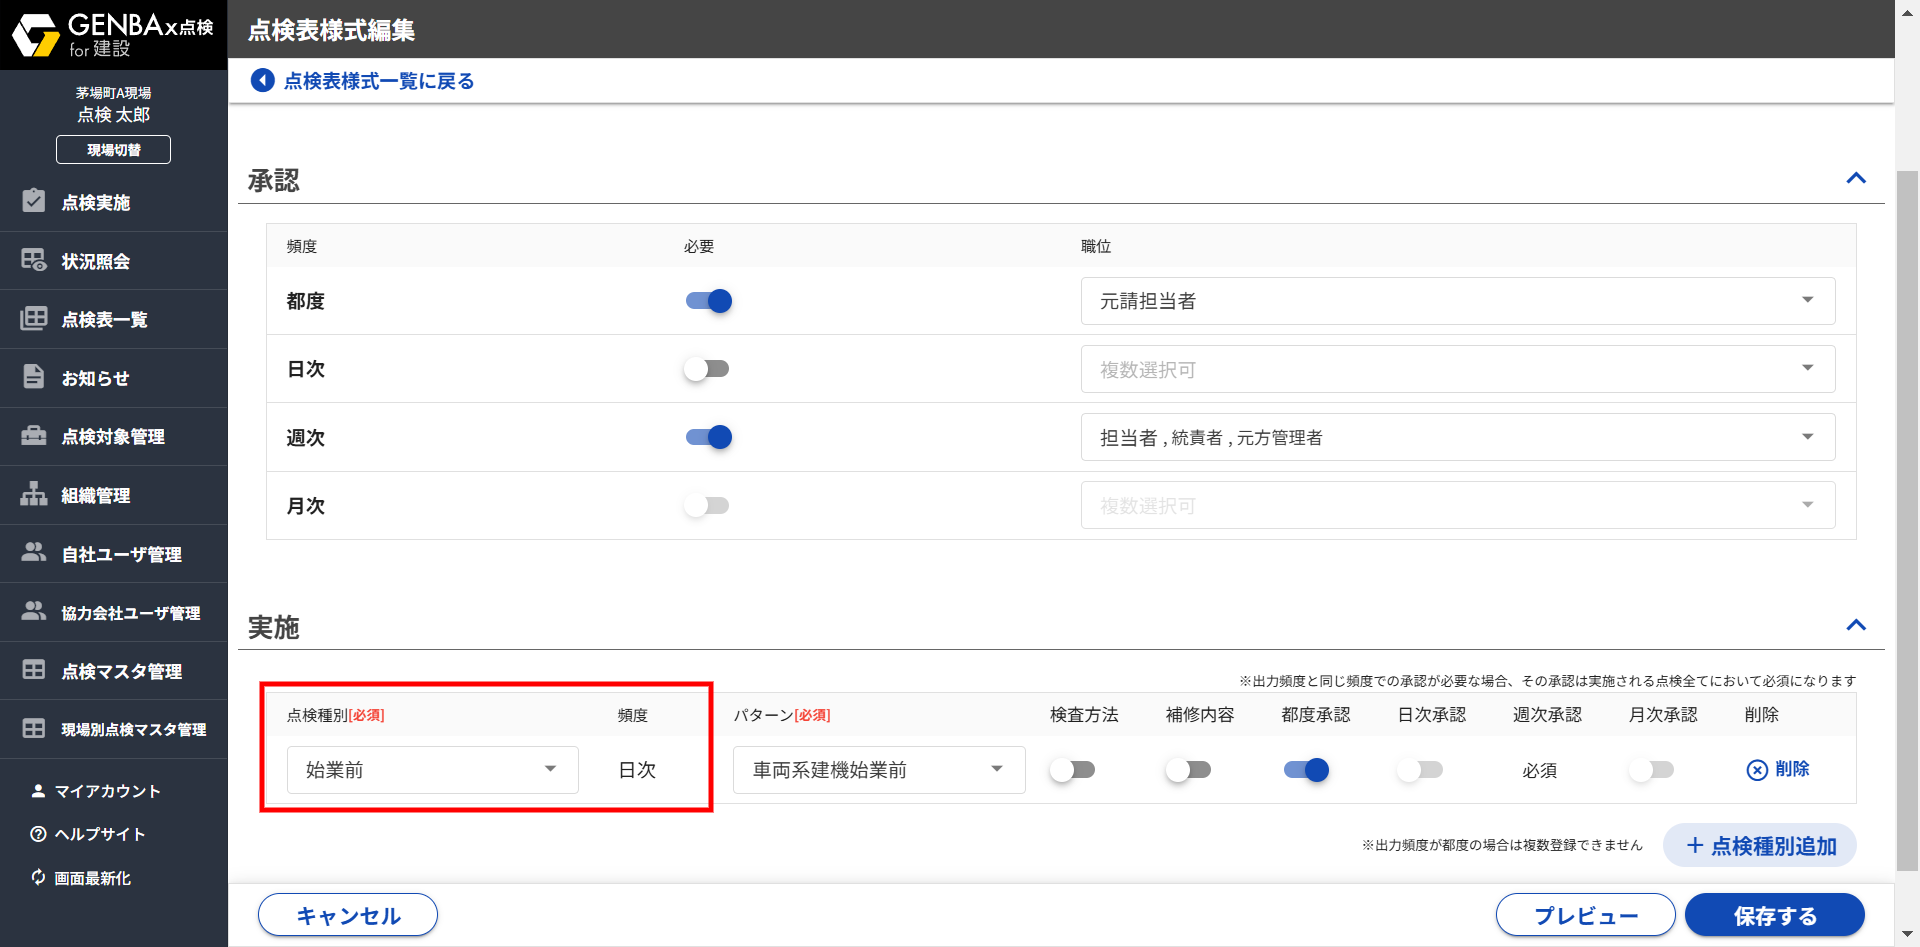
Task: Click the GENBA x点検 logo icon
Action: [x=36, y=35]
